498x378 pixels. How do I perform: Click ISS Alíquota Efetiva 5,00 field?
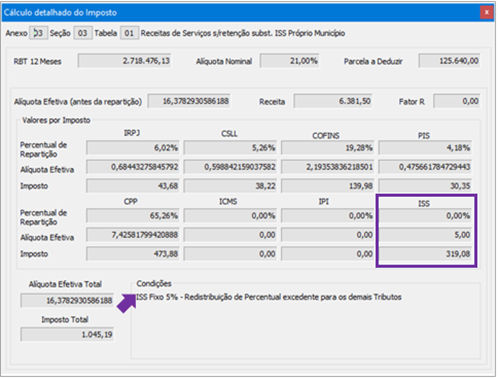425,235
